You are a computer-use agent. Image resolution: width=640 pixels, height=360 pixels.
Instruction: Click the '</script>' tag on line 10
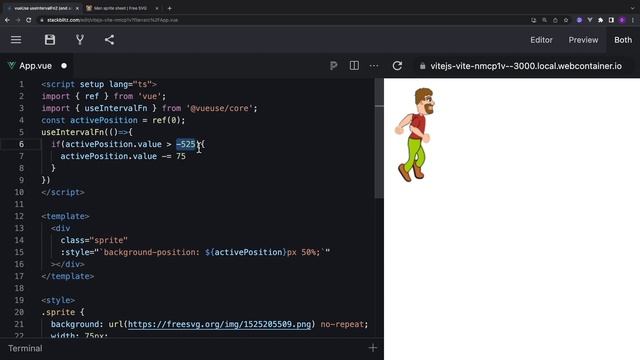coord(63,192)
